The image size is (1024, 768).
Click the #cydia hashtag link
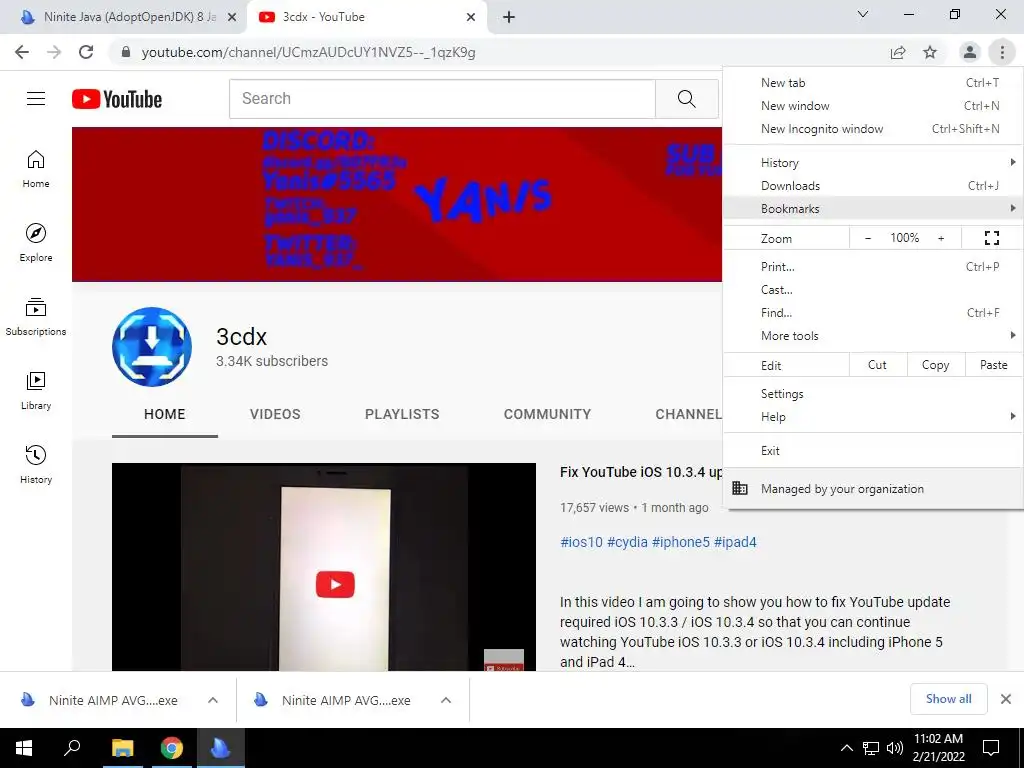click(x=627, y=542)
